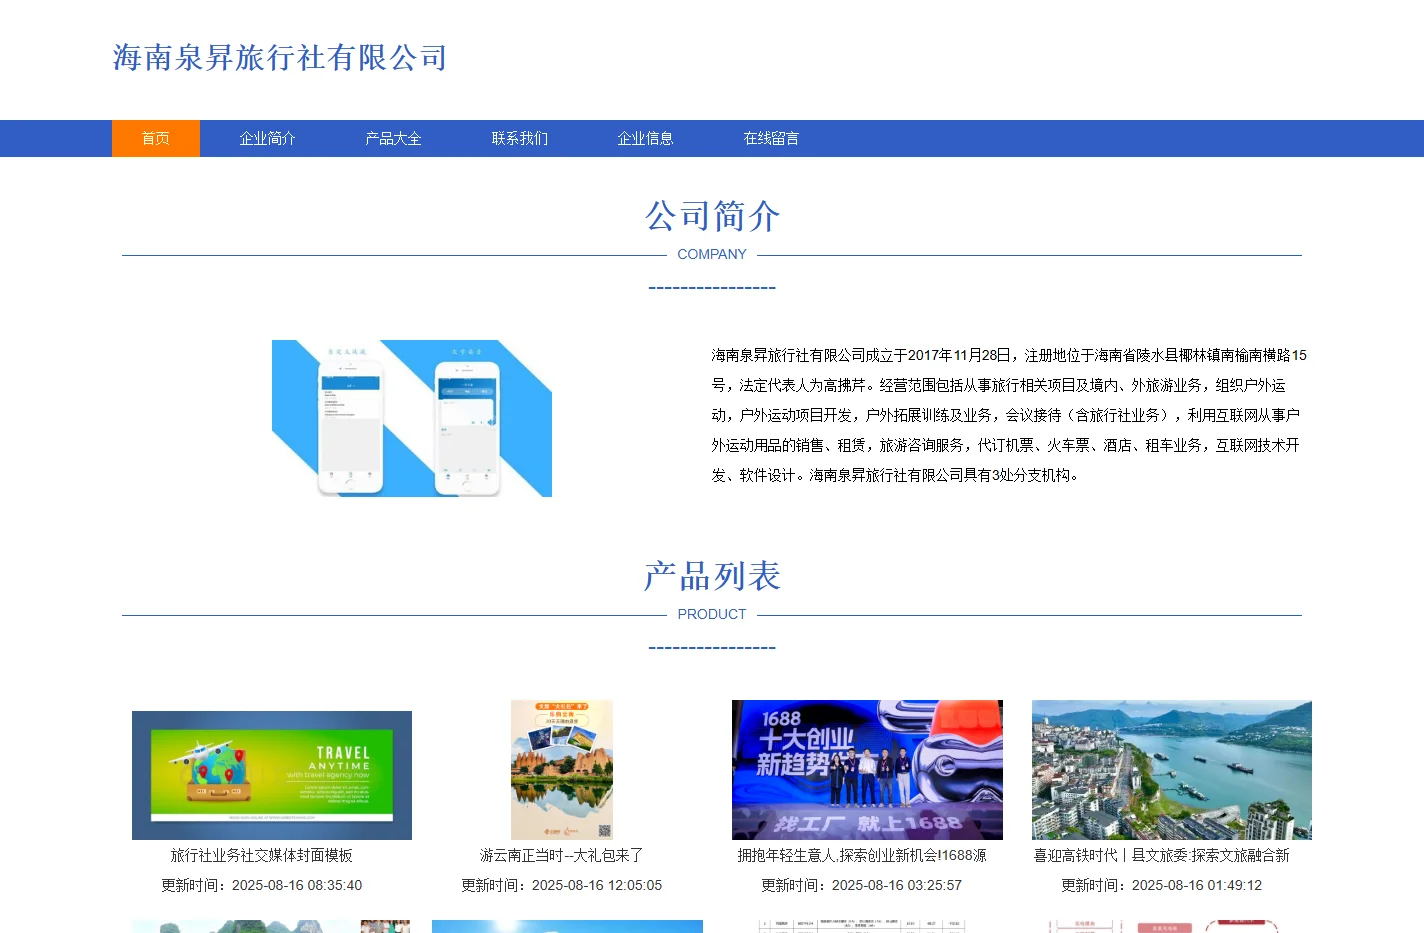
Task: Open the 首页 navigation tab
Action: pyautogui.click(x=156, y=138)
